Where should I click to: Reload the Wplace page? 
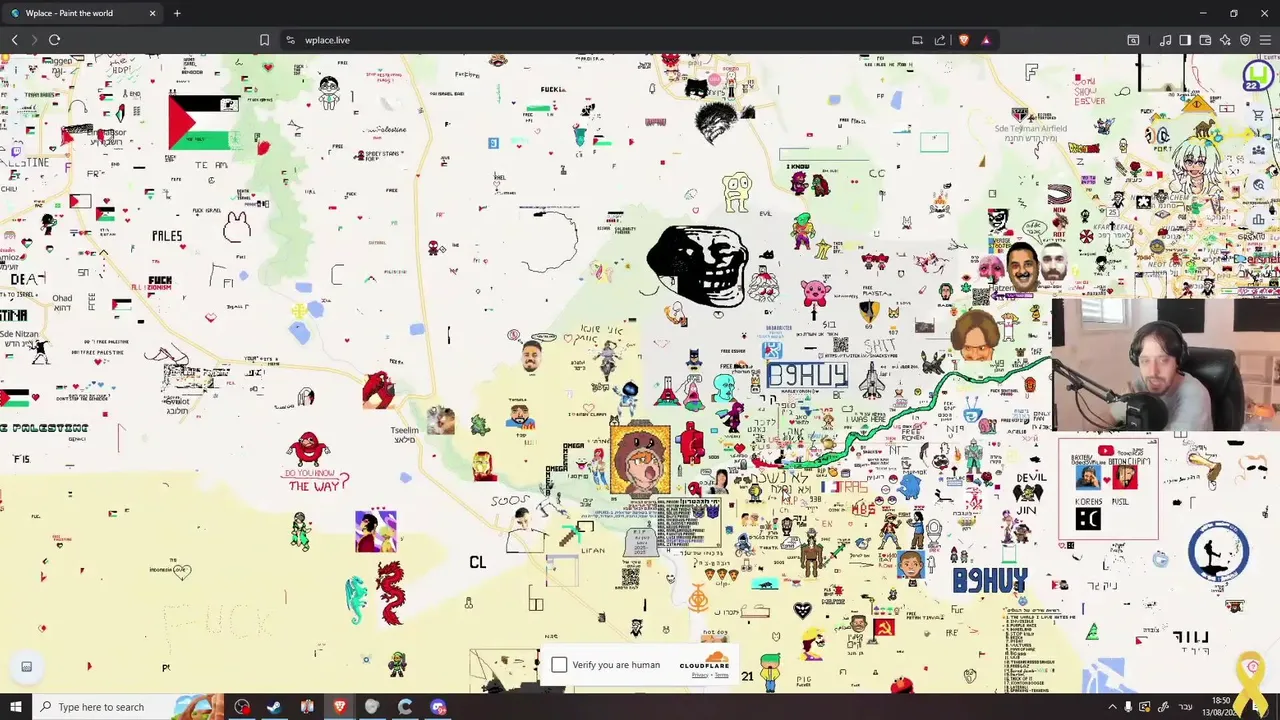tap(54, 40)
